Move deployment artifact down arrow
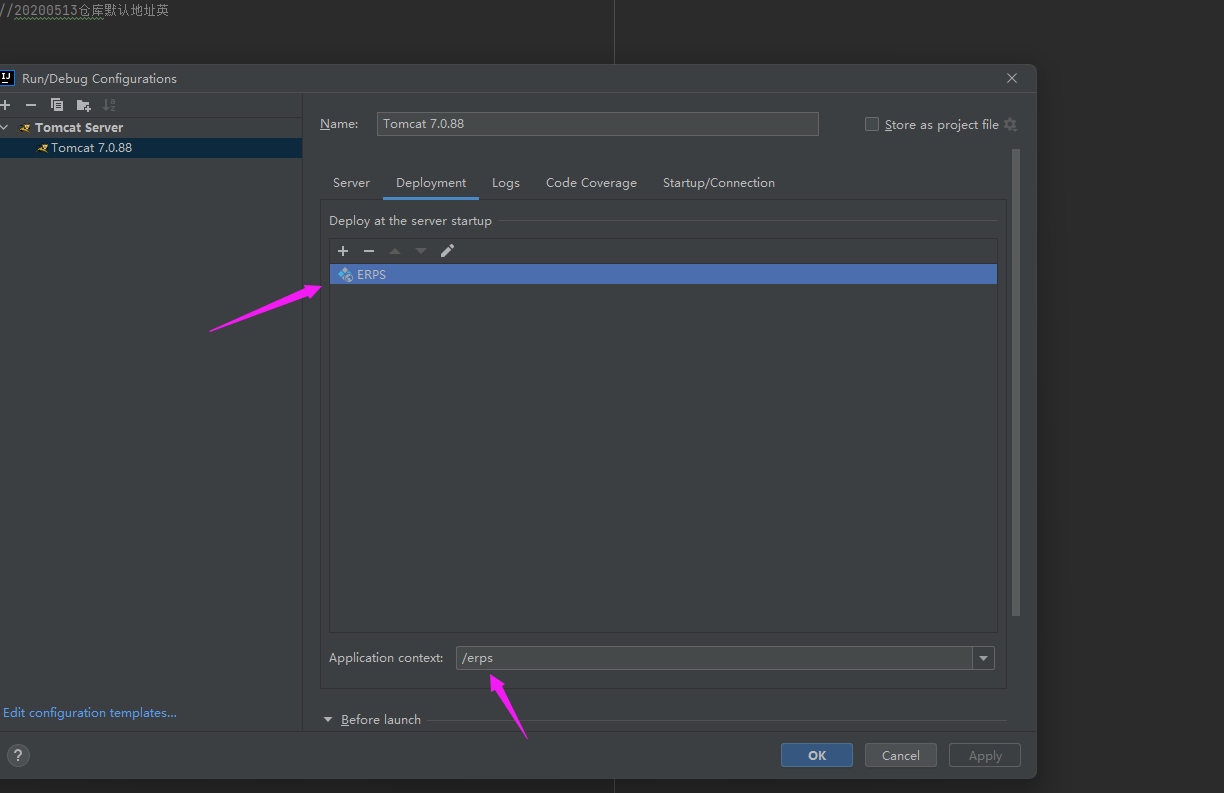 pos(421,251)
